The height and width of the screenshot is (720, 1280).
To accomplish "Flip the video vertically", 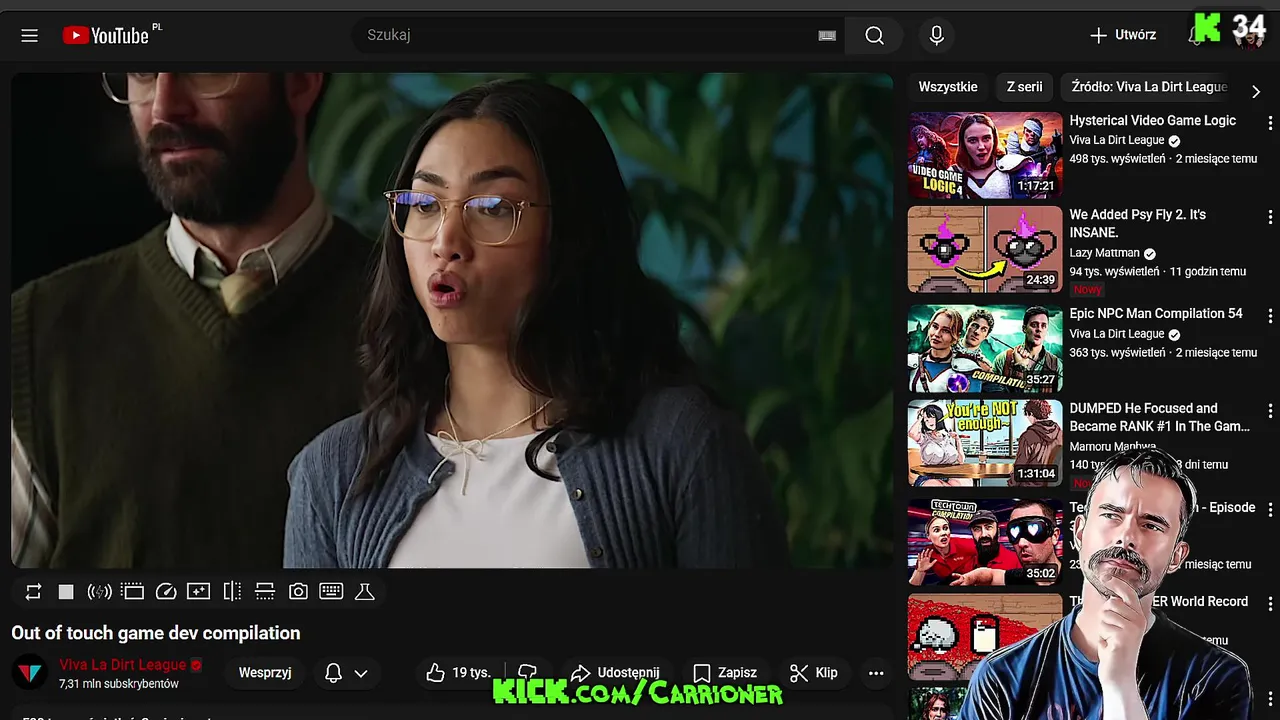I will pos(265,592).
